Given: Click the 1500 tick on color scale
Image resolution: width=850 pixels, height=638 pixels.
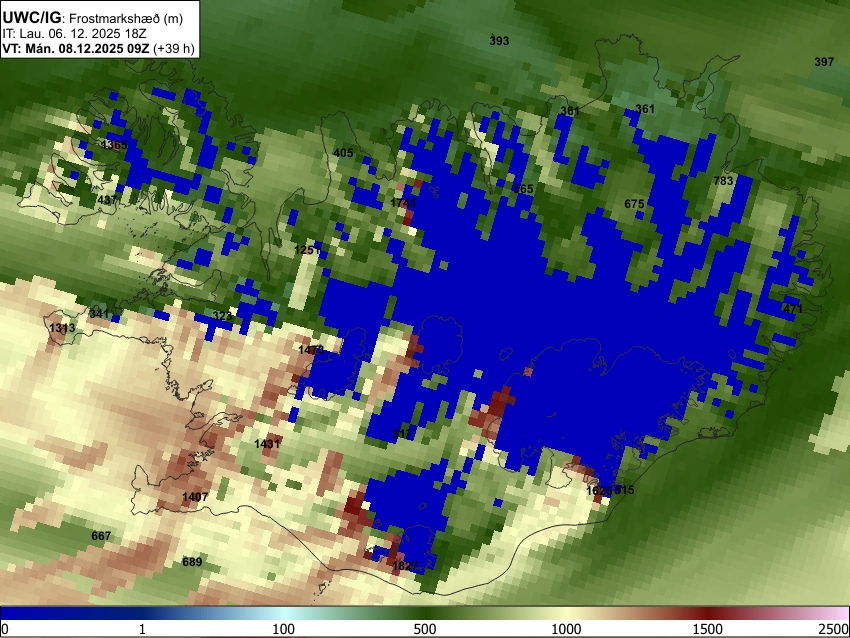Looking at the screenshot, I should (708, 629).
